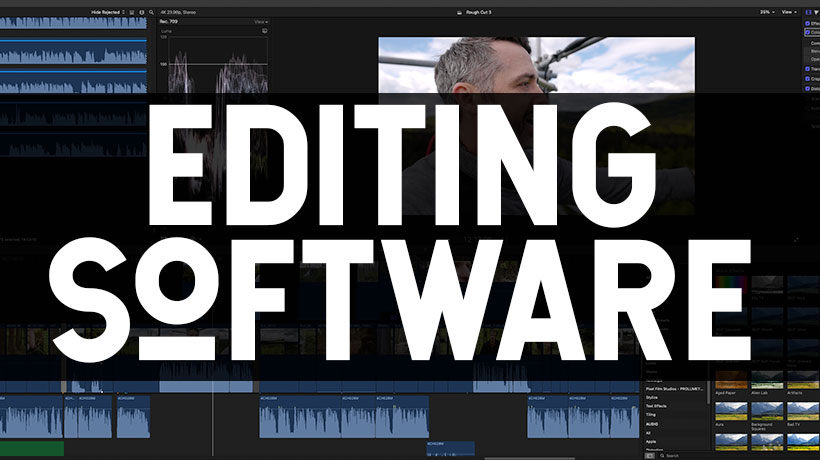Viewport: 820px width, 460px height.
Task: Click the Luma label in the waveform scope
Action: [166, 31]
